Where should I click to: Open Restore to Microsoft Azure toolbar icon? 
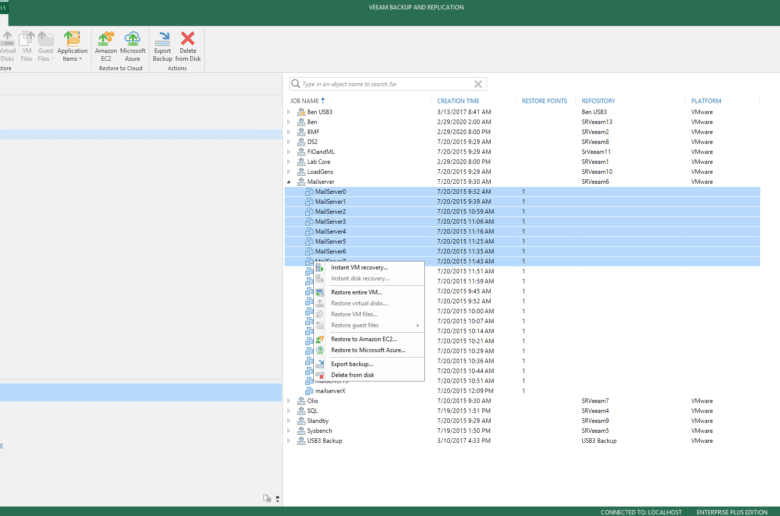(x=132, y=39)
